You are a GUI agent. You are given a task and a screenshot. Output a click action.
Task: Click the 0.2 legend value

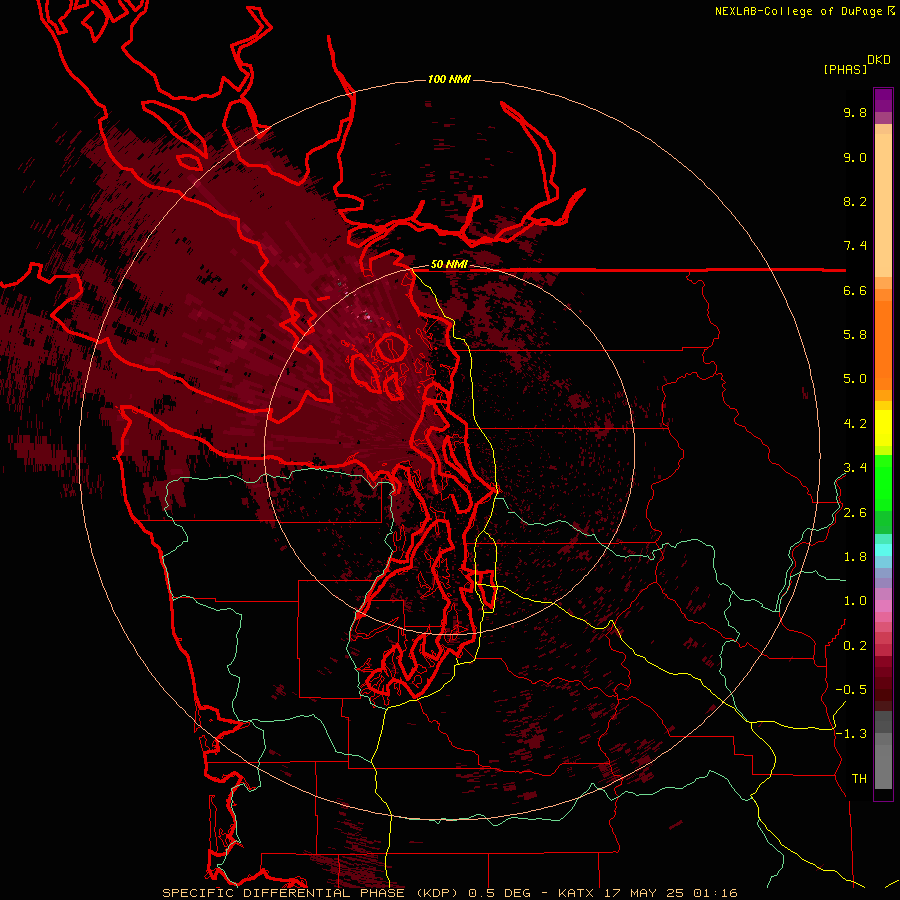(855, 646)
